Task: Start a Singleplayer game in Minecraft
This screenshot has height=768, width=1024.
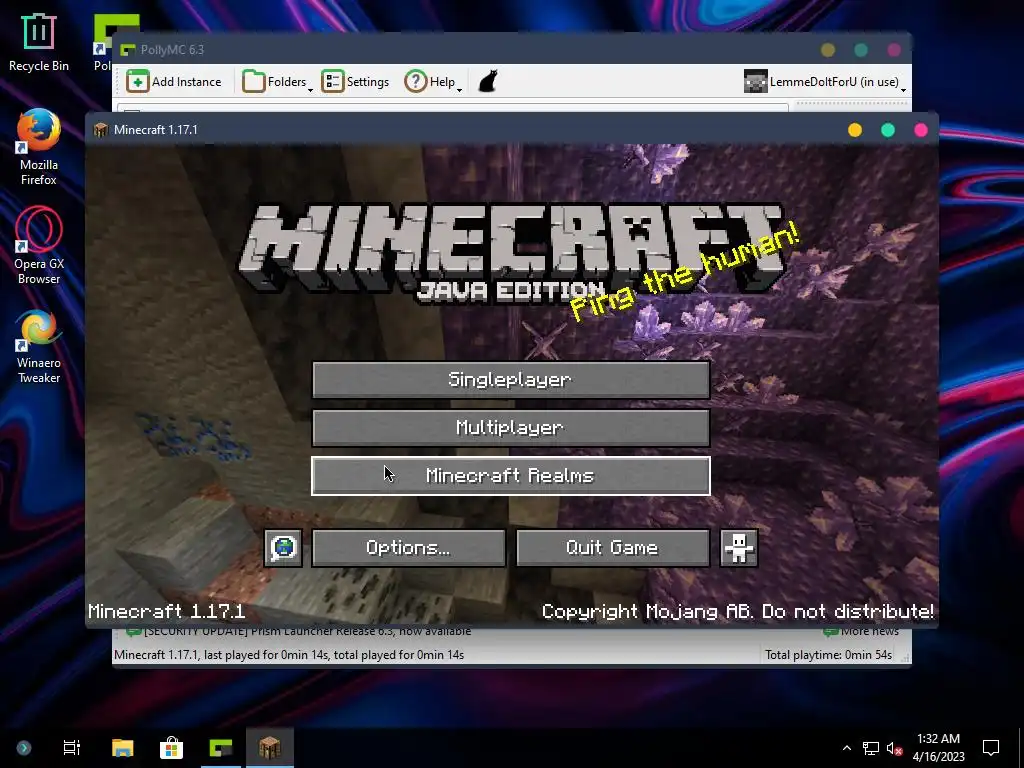Action: 511,379
